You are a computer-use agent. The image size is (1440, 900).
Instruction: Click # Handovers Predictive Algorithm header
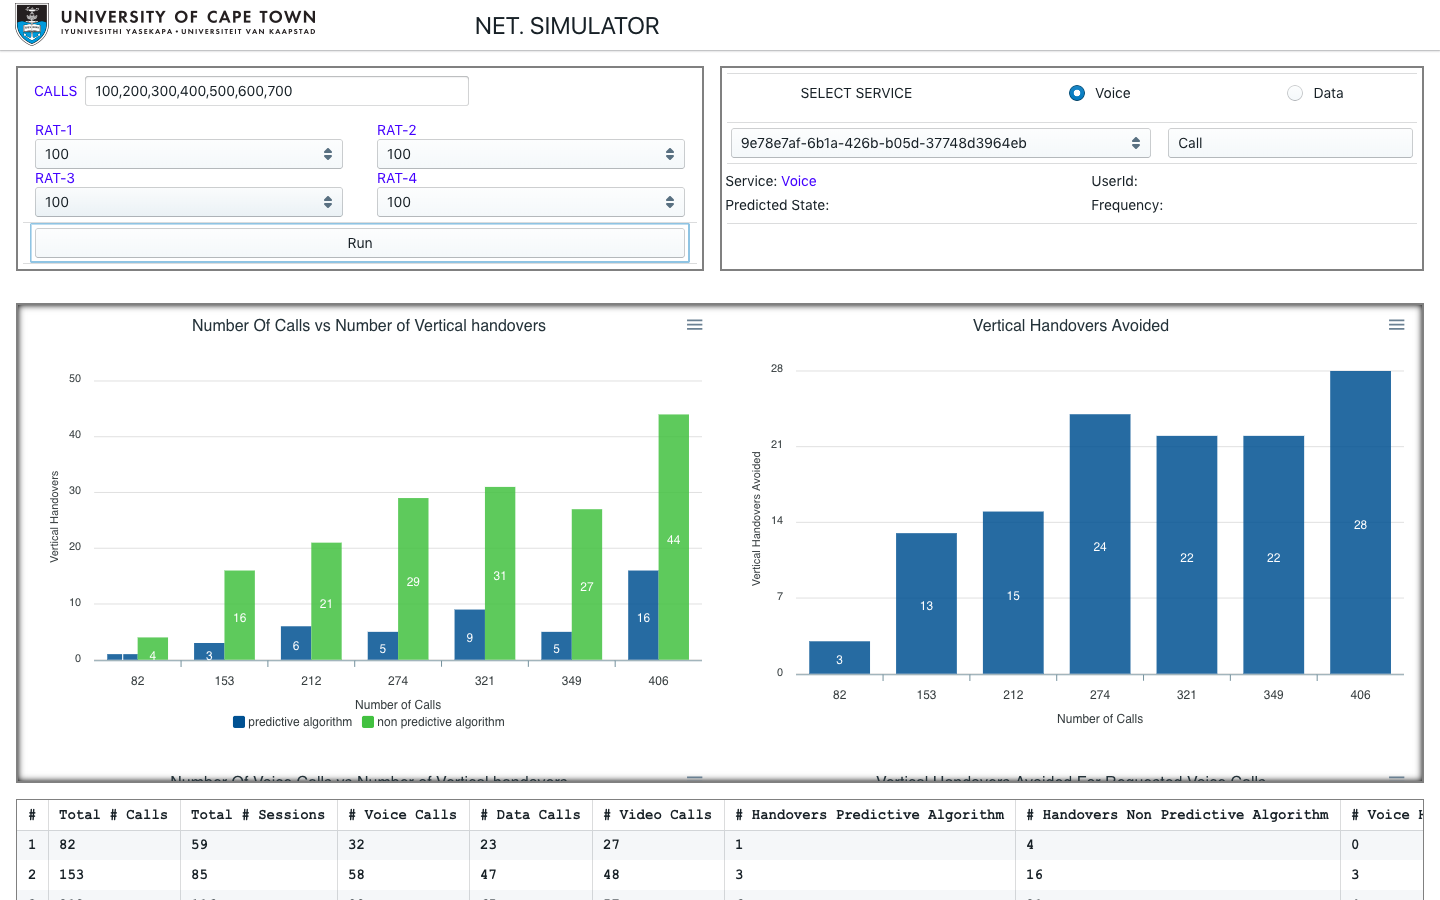click(869, 815)
